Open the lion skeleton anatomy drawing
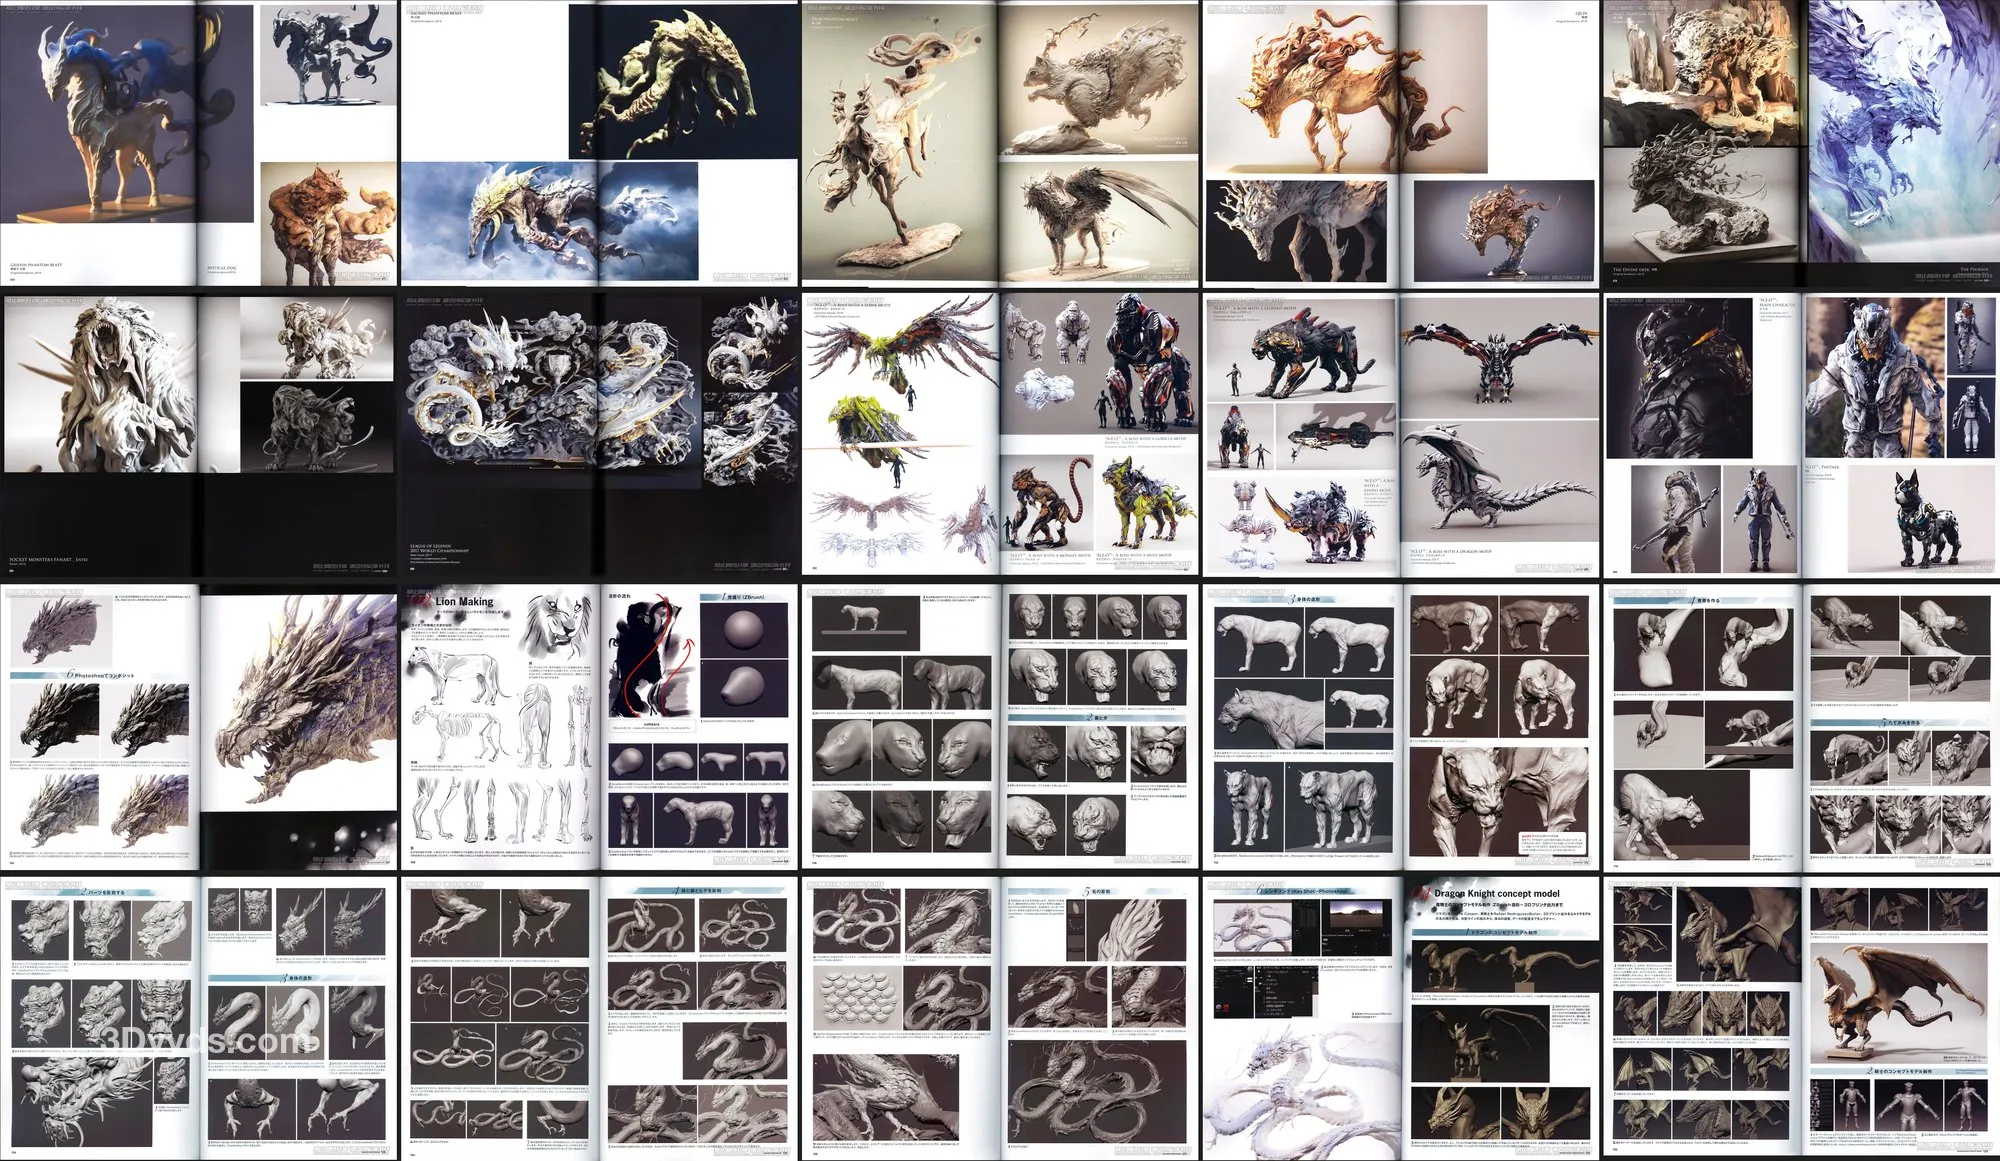The width and height of the screenshot is (2000, 1161). click(x=455, y=730)
